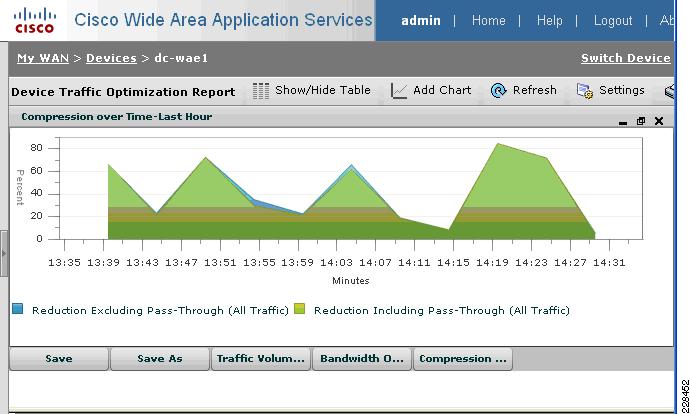
Task: Click the Add Chart icon
Action: [399, 91]
